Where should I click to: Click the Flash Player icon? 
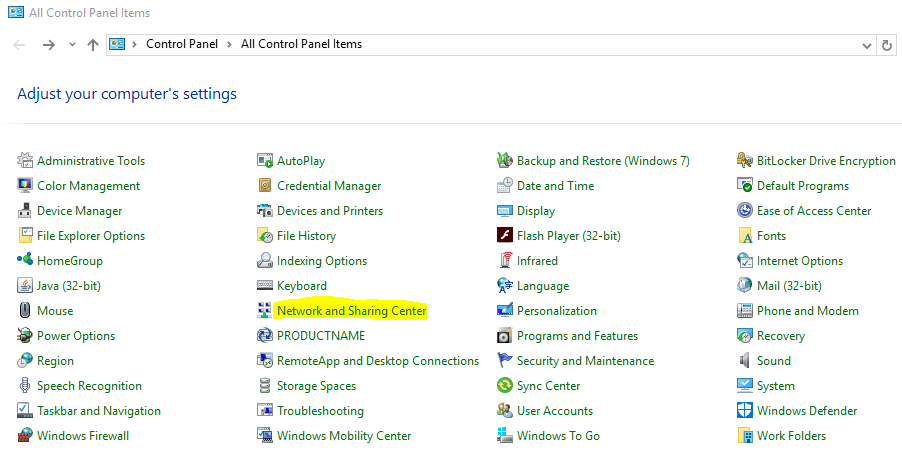tap(505, 236)
